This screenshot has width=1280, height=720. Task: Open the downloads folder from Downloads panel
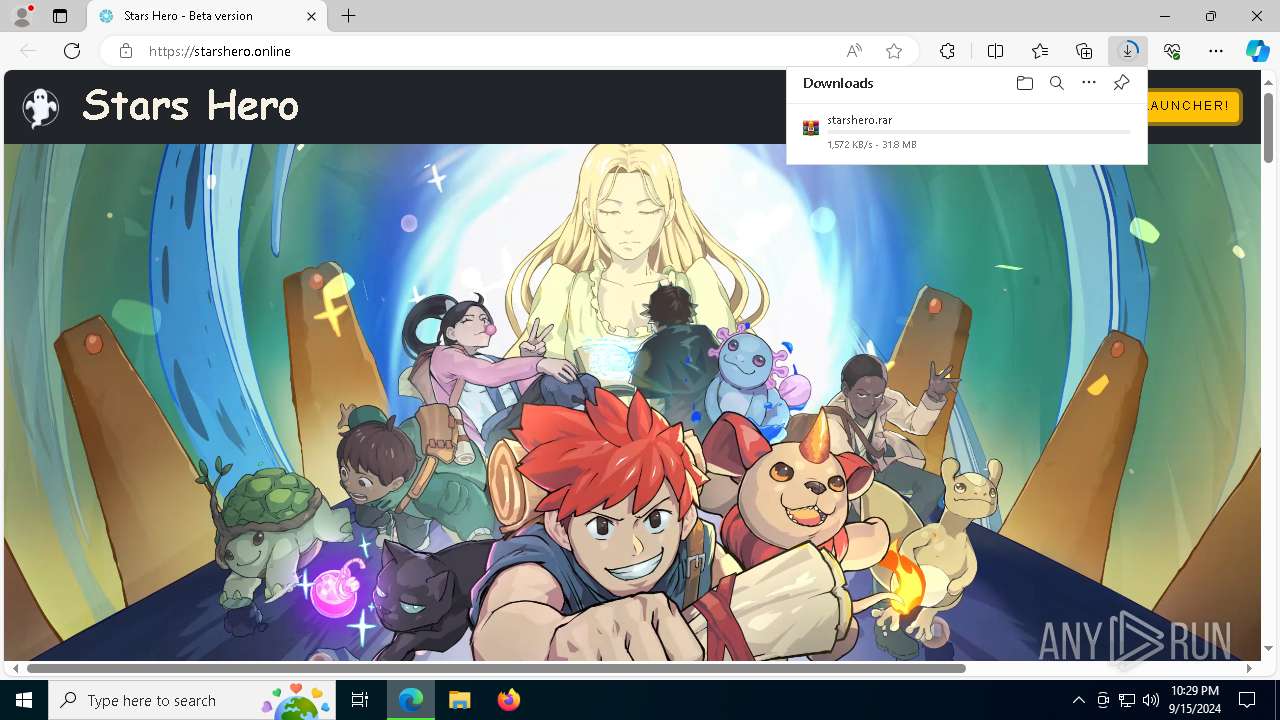1024,83
